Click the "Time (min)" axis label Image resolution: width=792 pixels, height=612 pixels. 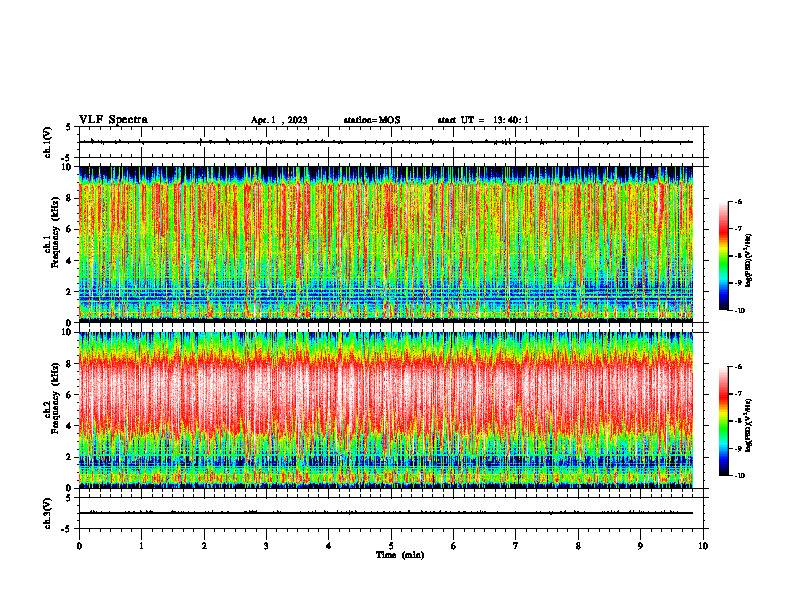400,555
